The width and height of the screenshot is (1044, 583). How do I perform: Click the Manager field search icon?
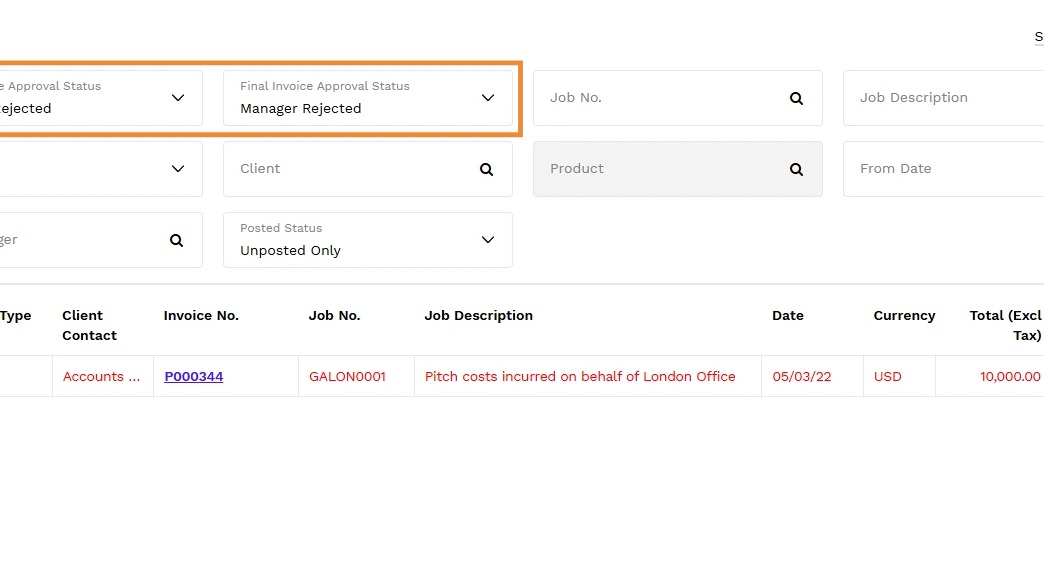point(176,240)
